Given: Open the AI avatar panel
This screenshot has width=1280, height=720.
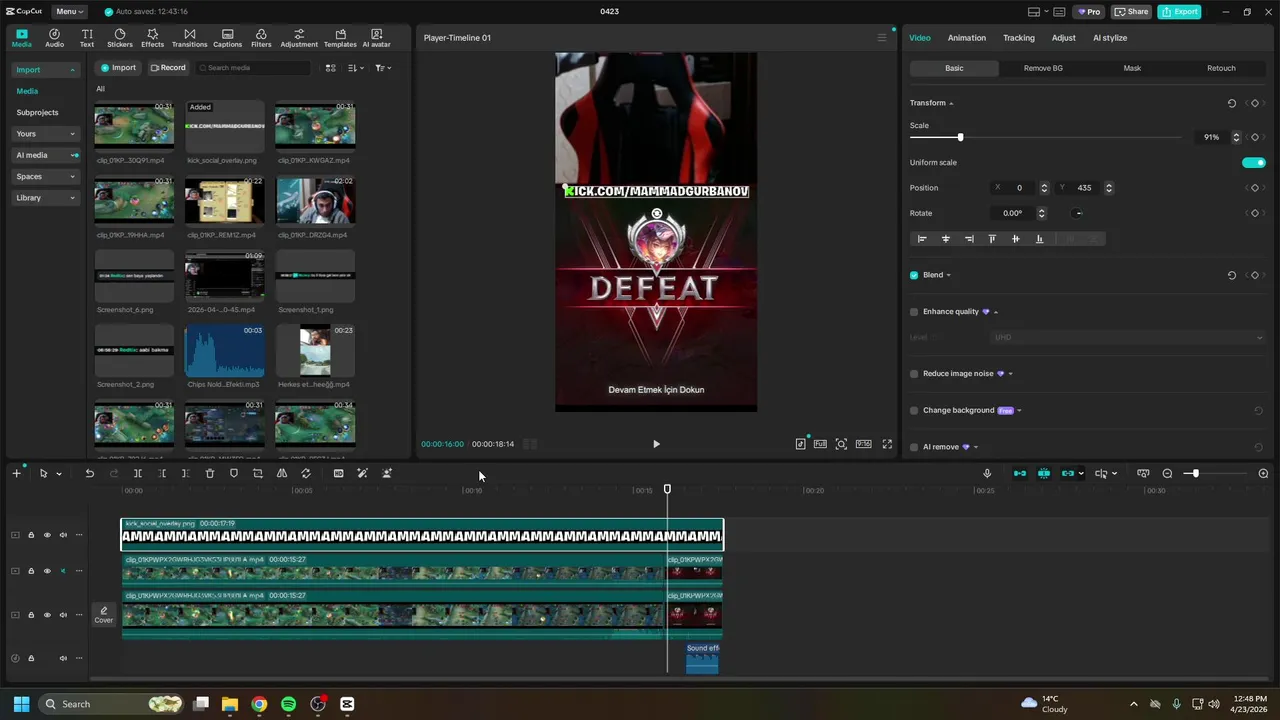Looking at the screenshot, I should click(376, 38).
